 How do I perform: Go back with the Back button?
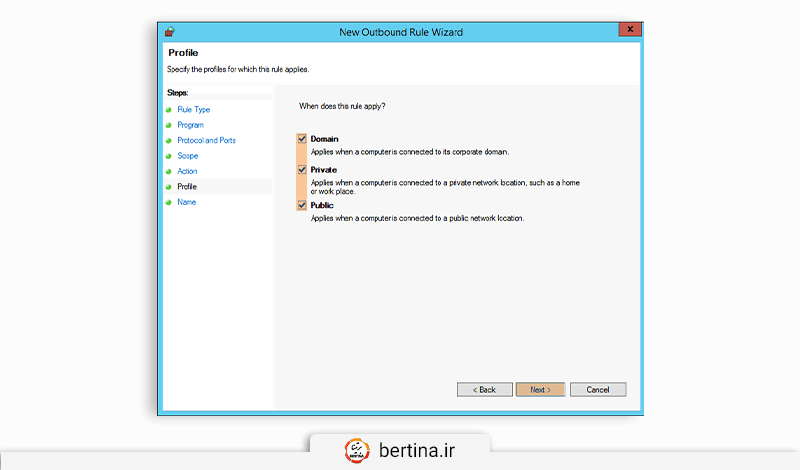click(484, 389)
